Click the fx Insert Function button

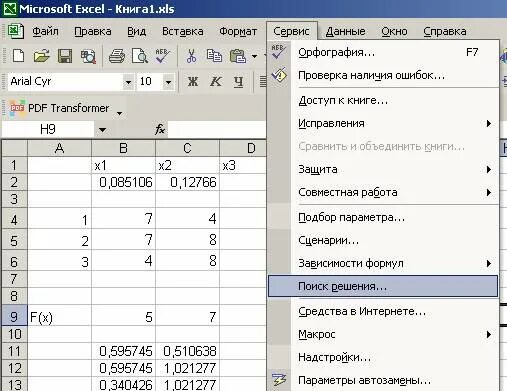point(160,129)
